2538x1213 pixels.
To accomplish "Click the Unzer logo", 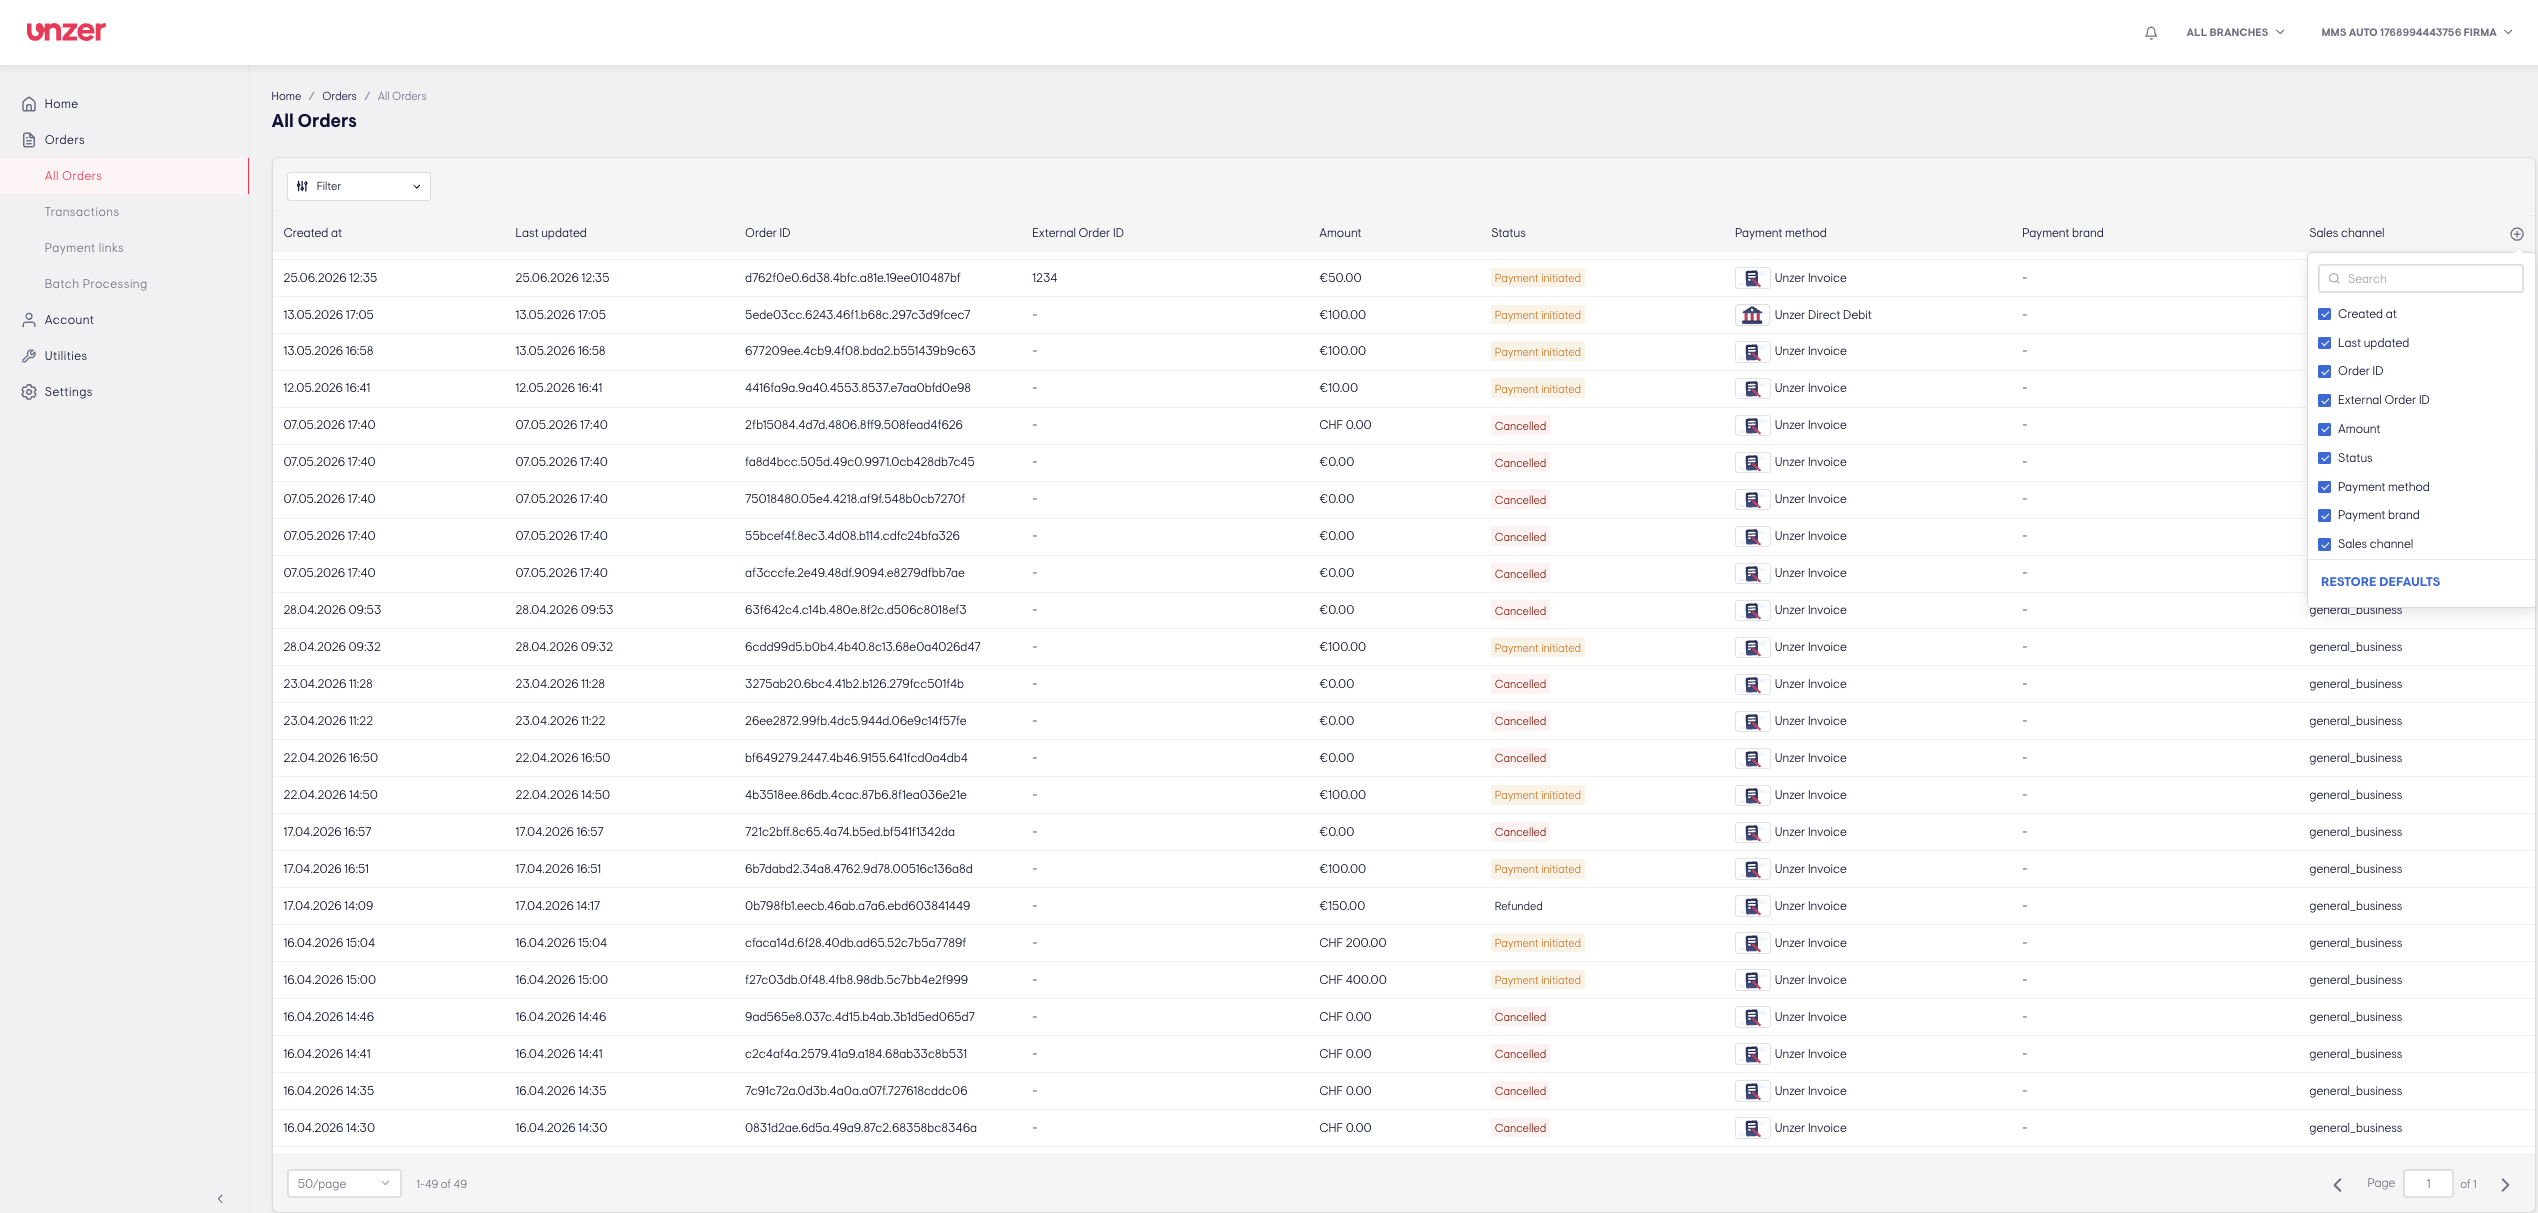I will (x=66, y=32).
